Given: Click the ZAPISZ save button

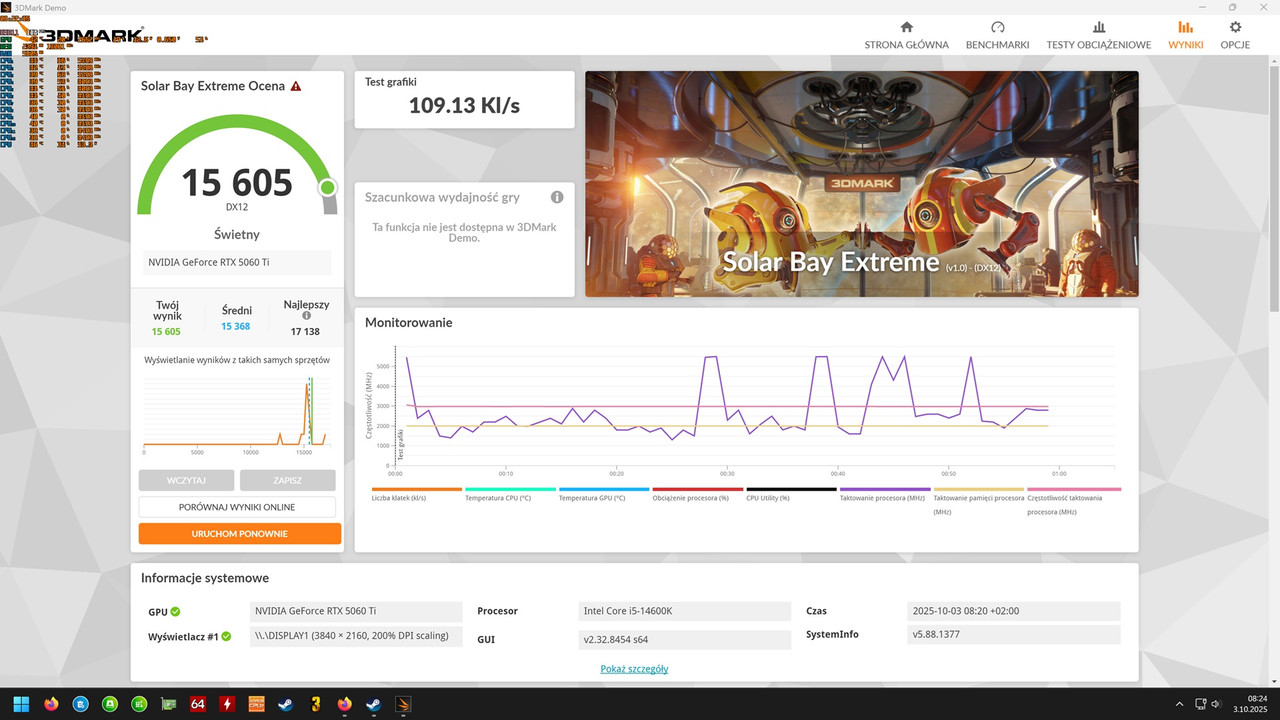Looking at the screenshot, I should 288,481.
